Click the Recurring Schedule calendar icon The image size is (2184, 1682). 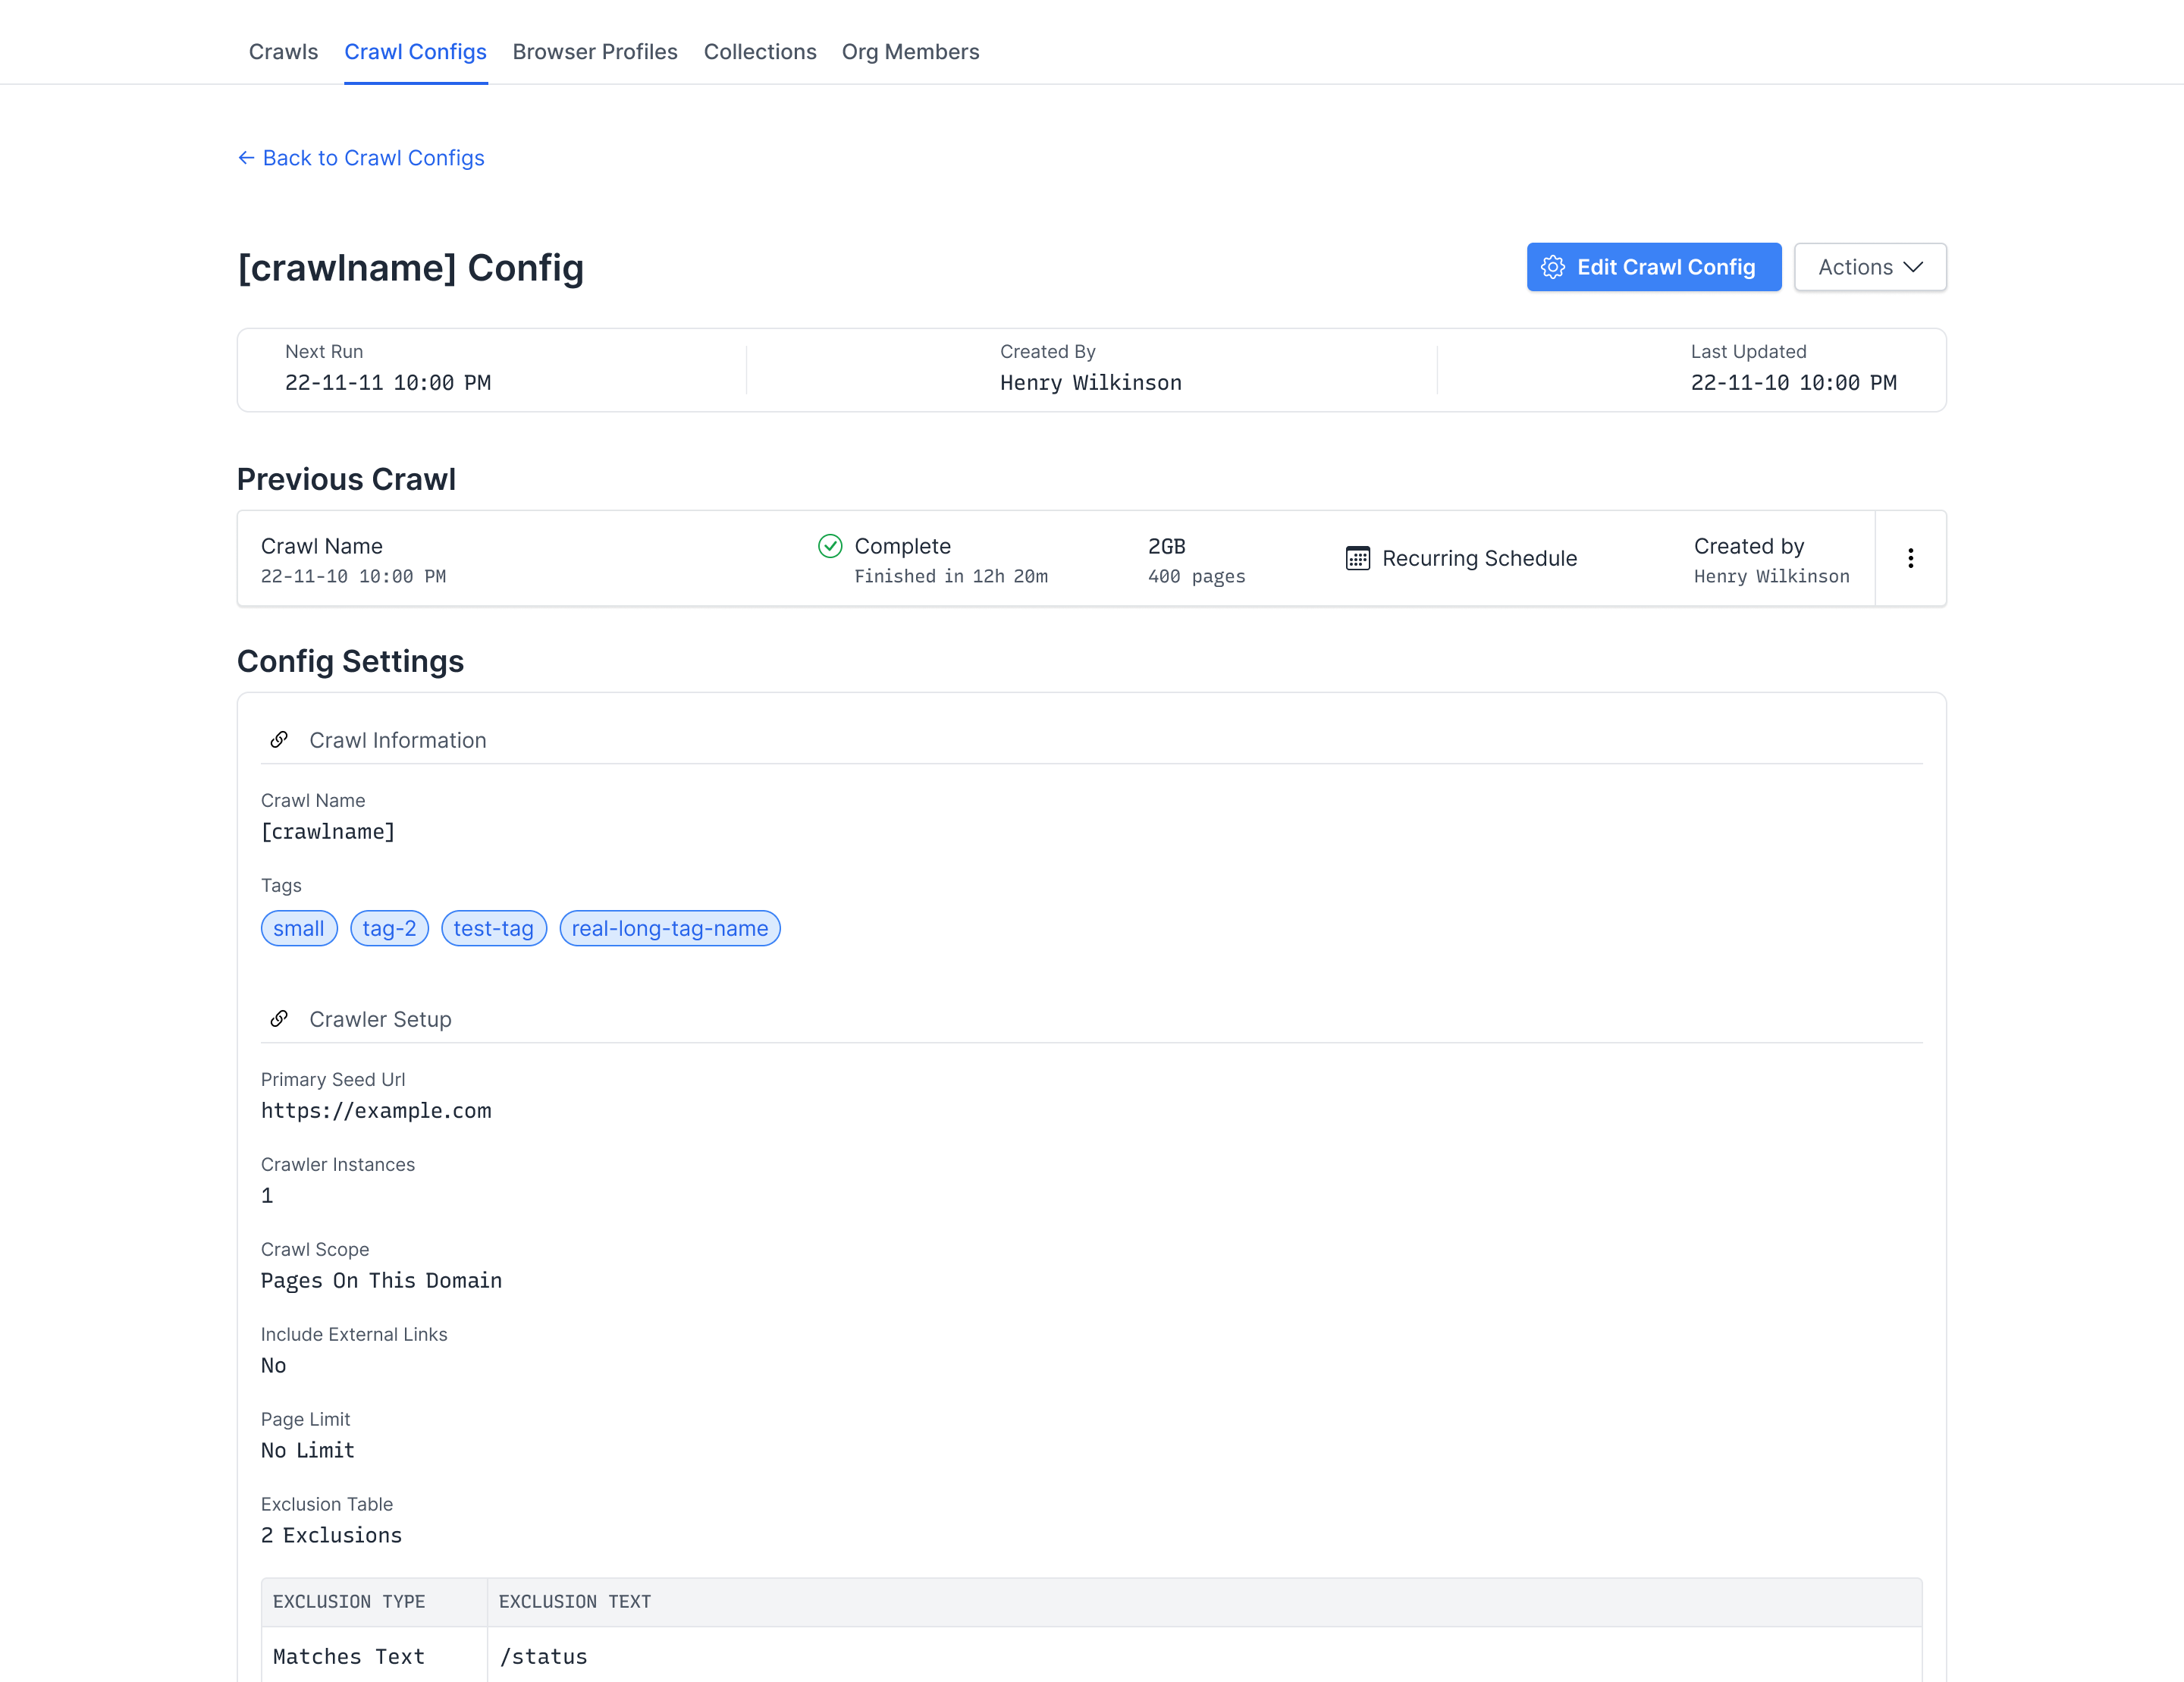(1357, 558)
